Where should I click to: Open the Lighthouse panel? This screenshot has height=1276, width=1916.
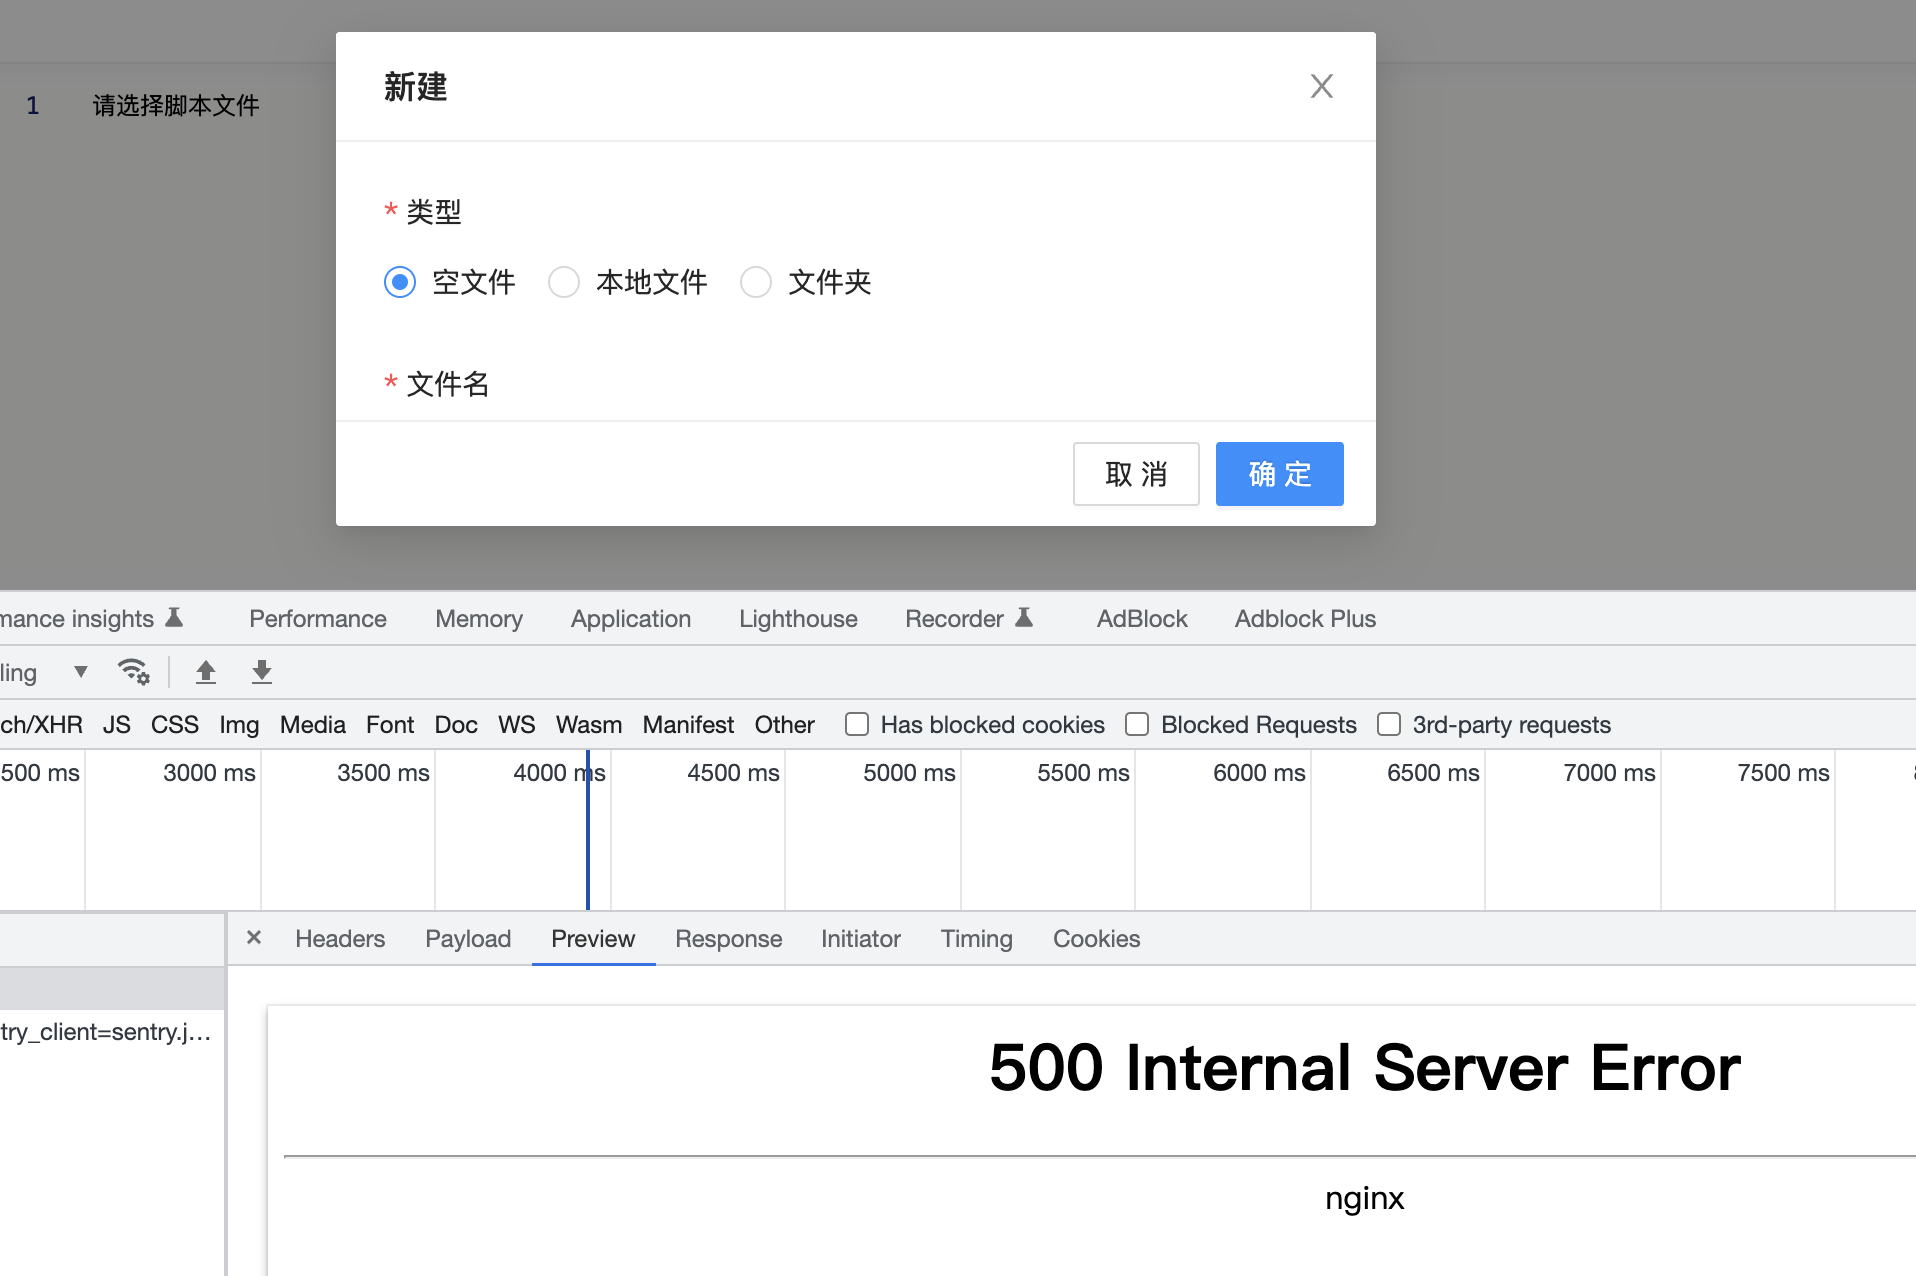coord(798,618)
